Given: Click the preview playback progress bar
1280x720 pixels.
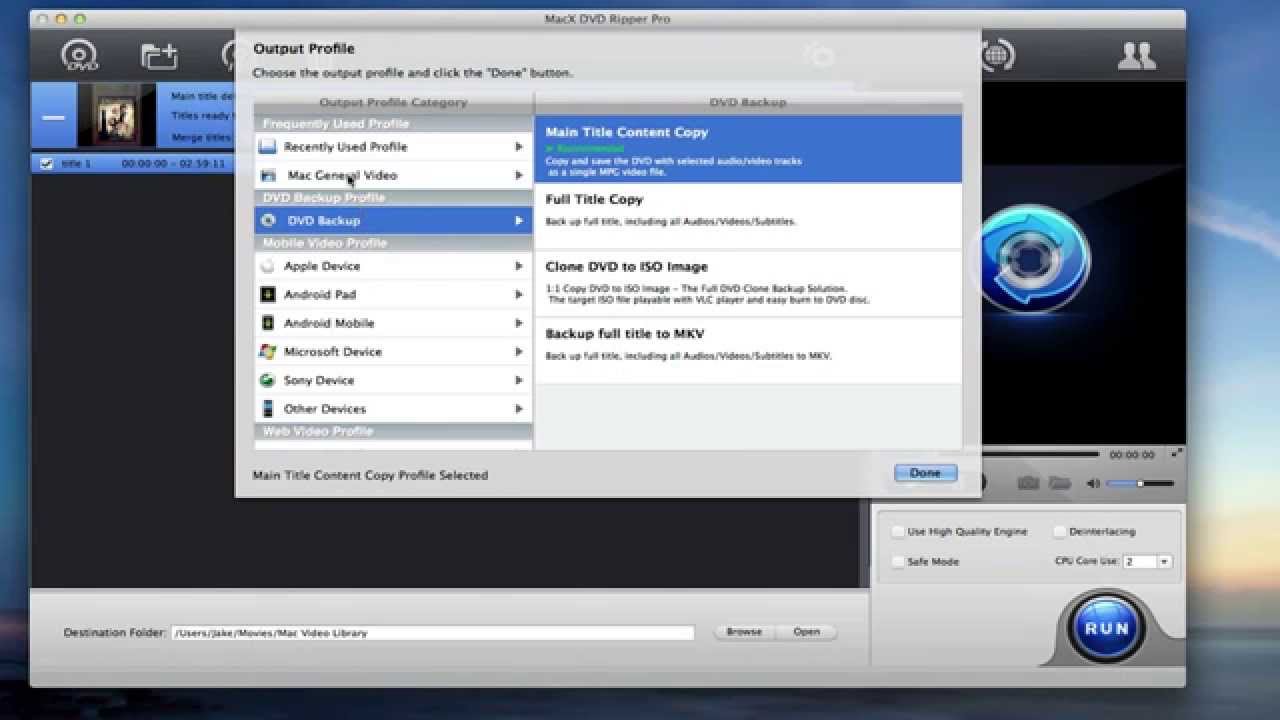Looking at the screenshot, I should (1041, 454).
